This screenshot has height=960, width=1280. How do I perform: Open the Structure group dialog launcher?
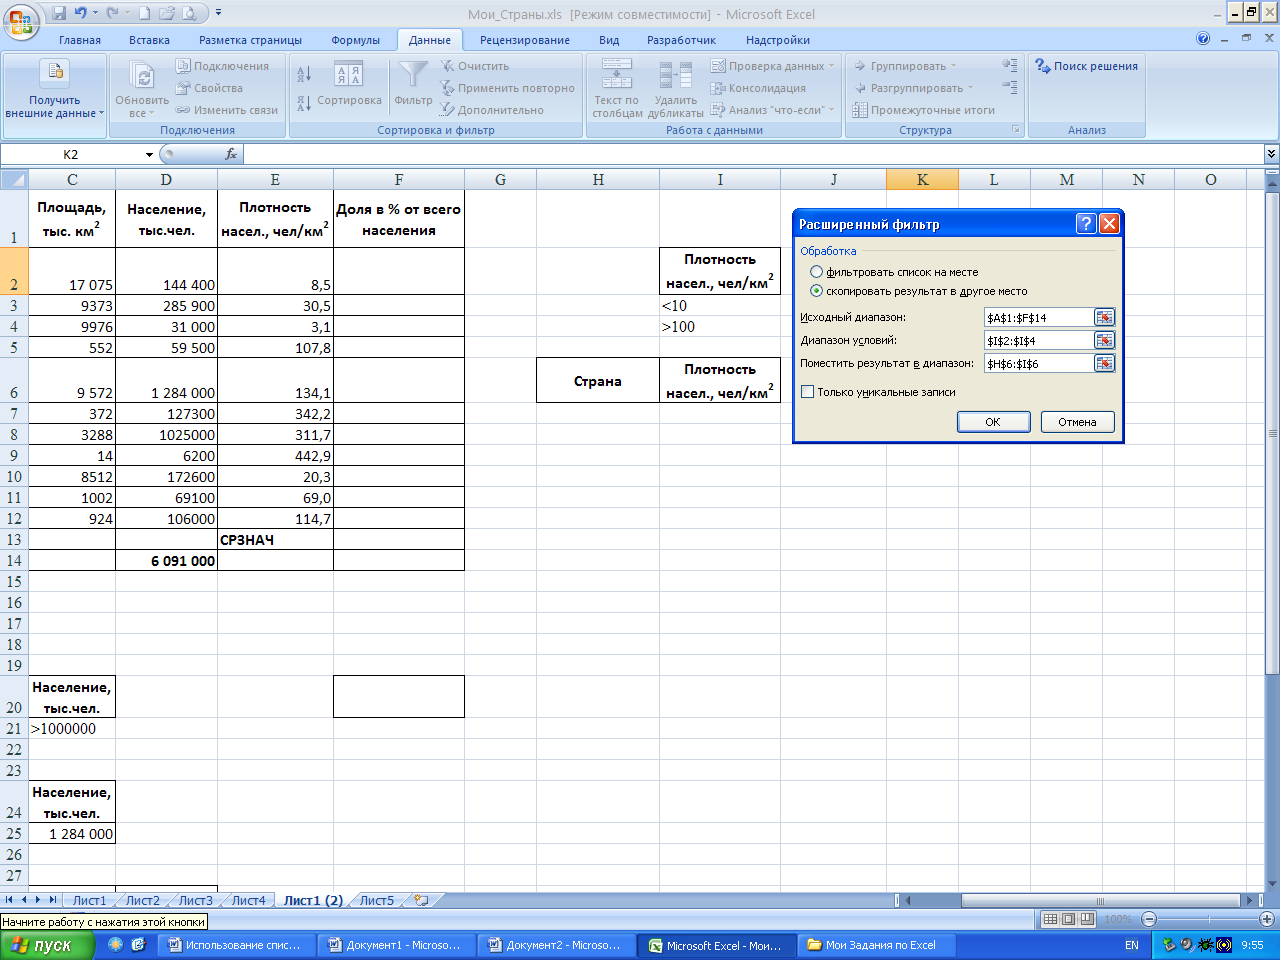coord(1016,130)
